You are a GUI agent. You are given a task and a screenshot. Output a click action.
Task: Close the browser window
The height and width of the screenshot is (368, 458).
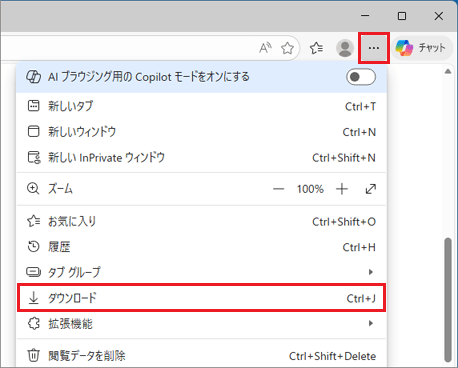click(x=439, y=16)
